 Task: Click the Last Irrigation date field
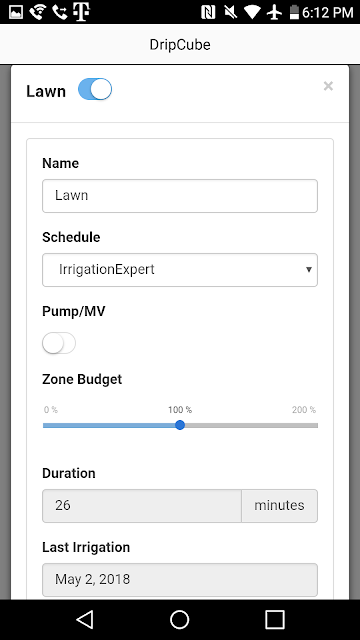[x=180, y=580]
